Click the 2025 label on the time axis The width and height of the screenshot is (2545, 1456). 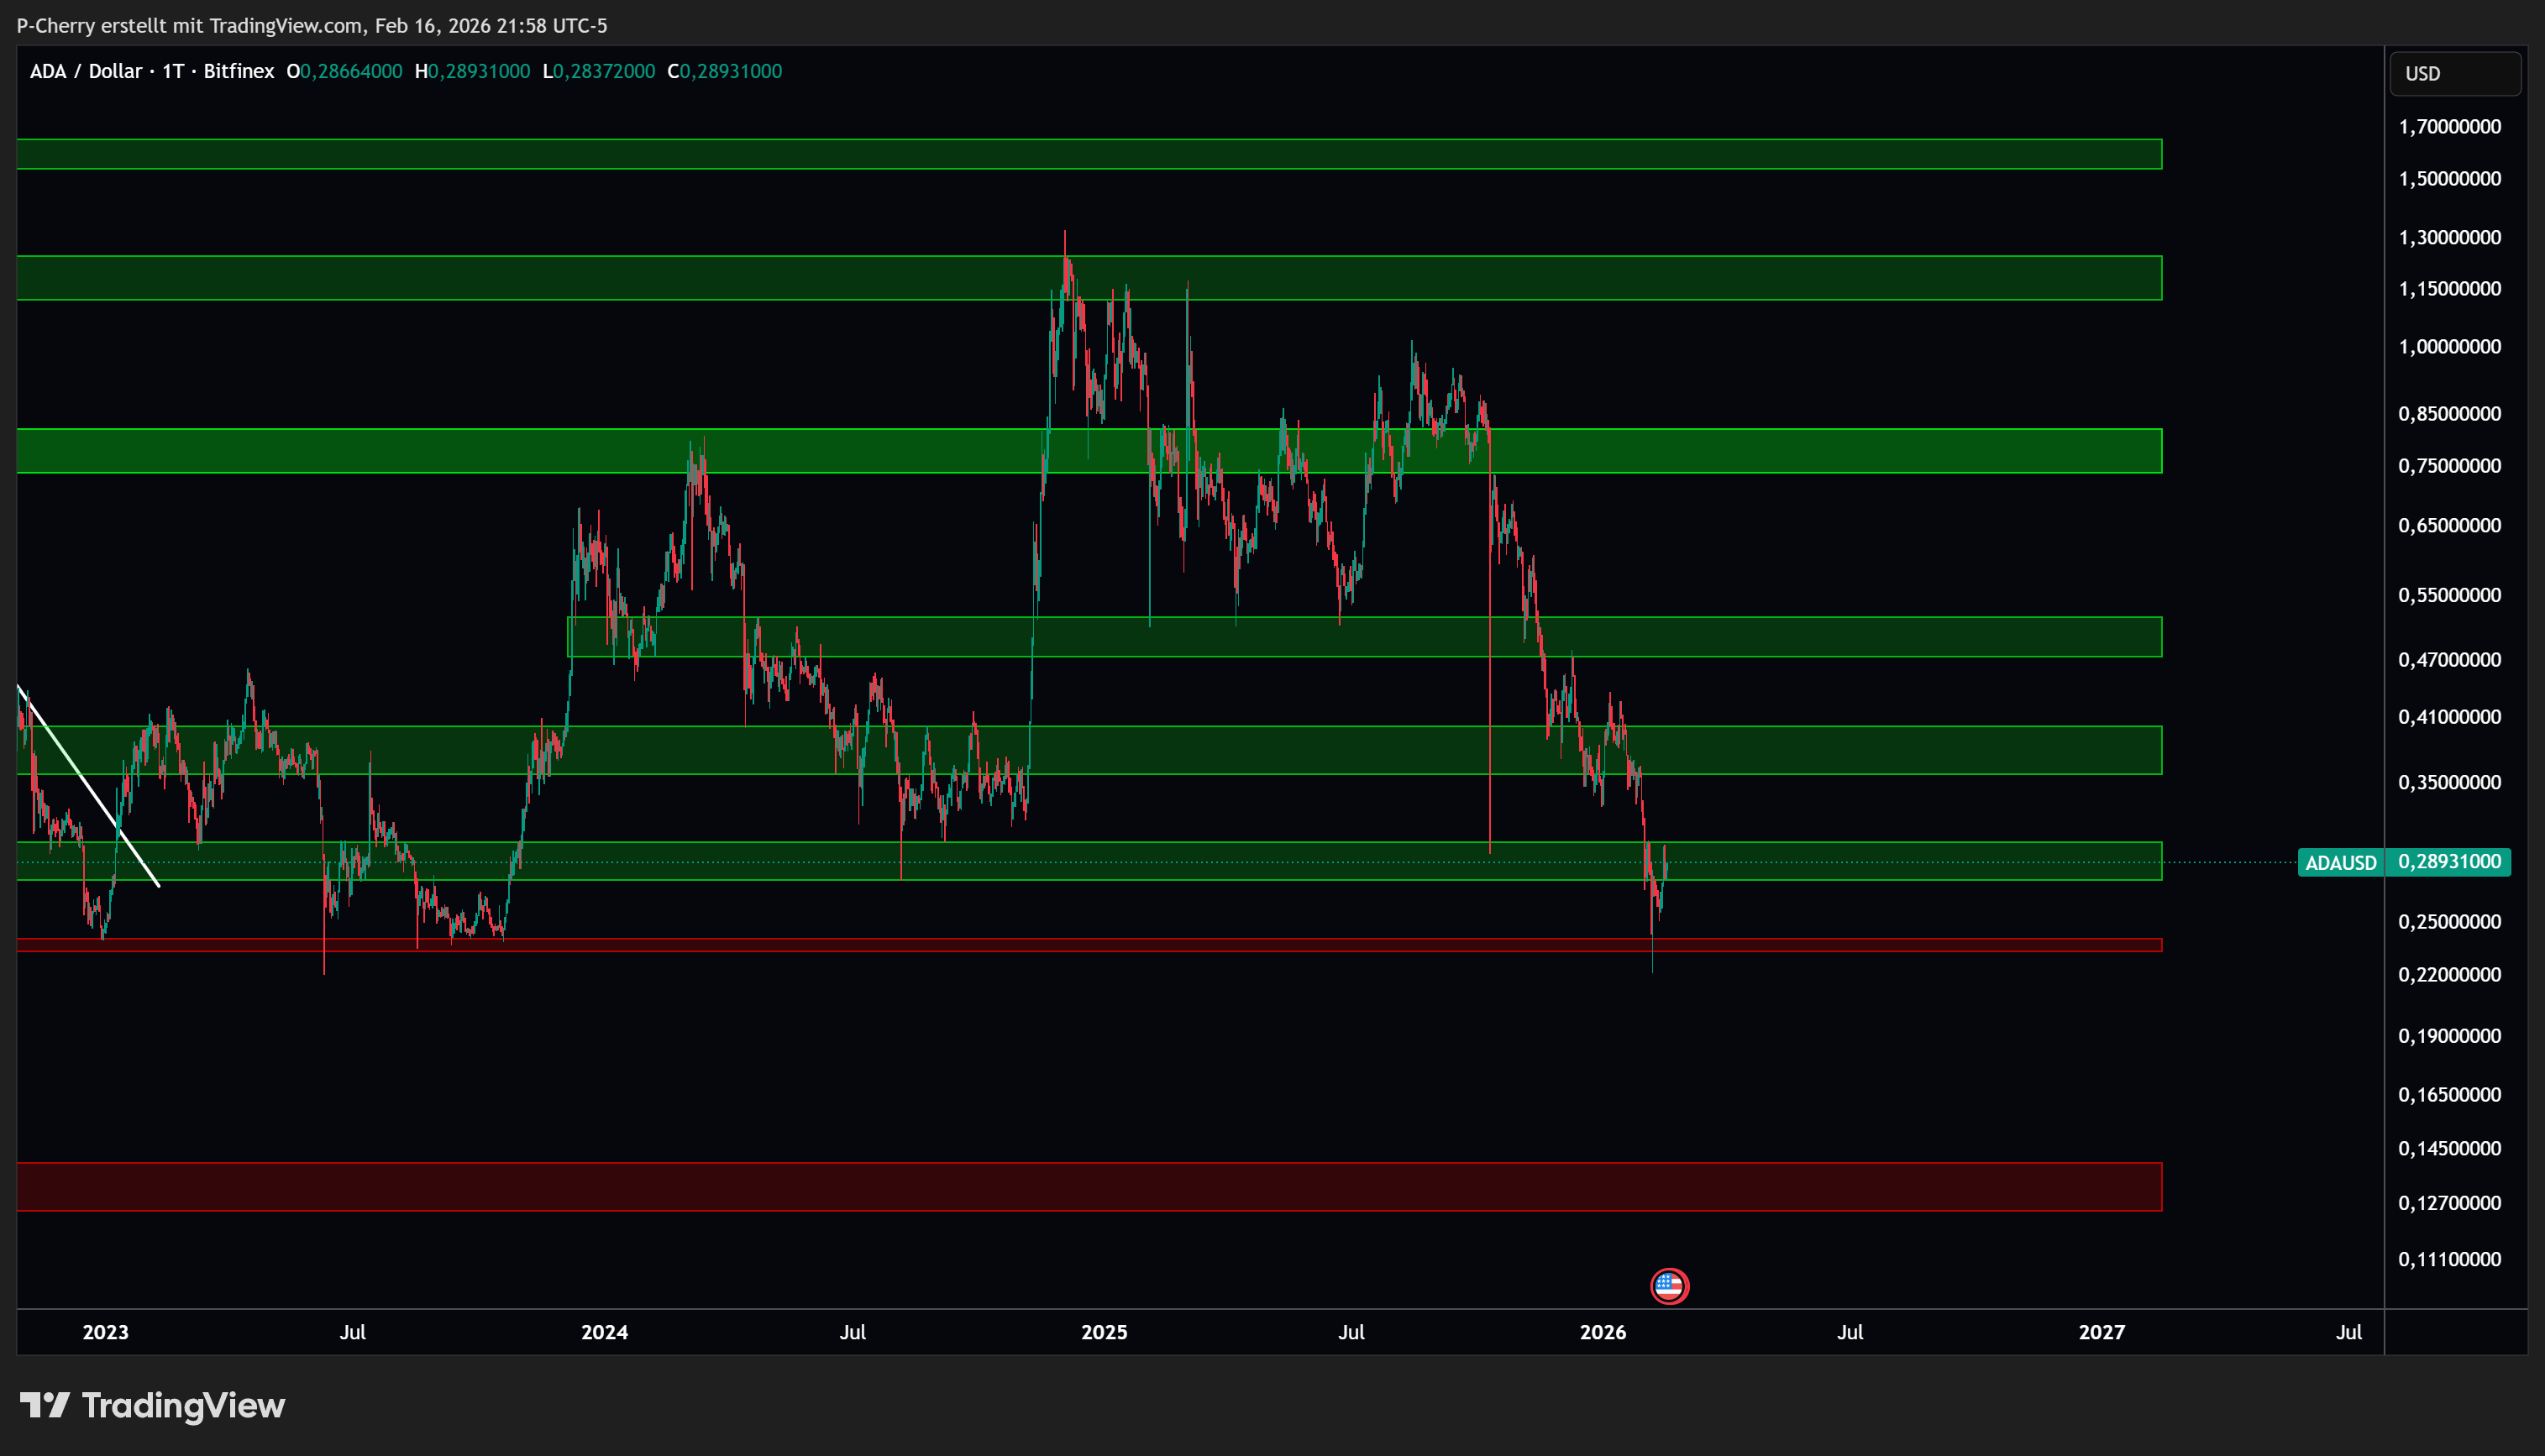pos(1103,1332)
